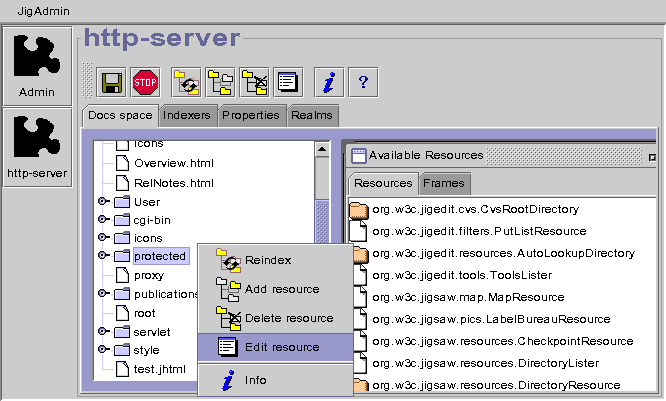Select org.w3c.jigedit.tools.ToolsLister

[462, 276]
